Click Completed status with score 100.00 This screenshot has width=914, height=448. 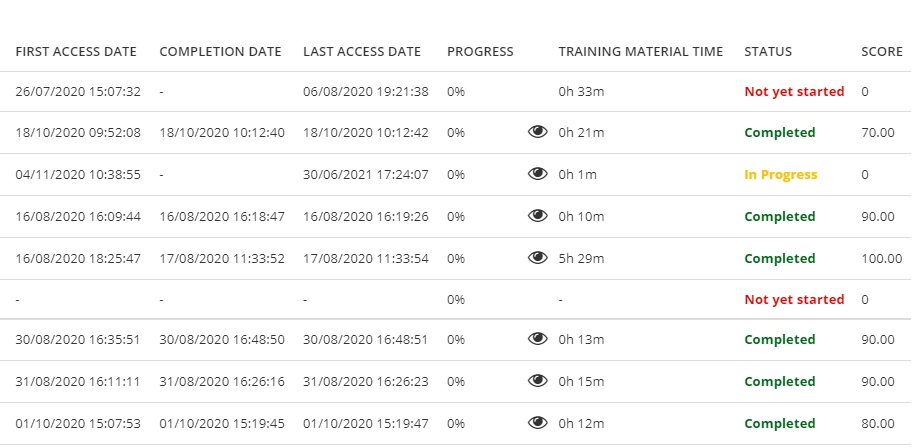779,258
